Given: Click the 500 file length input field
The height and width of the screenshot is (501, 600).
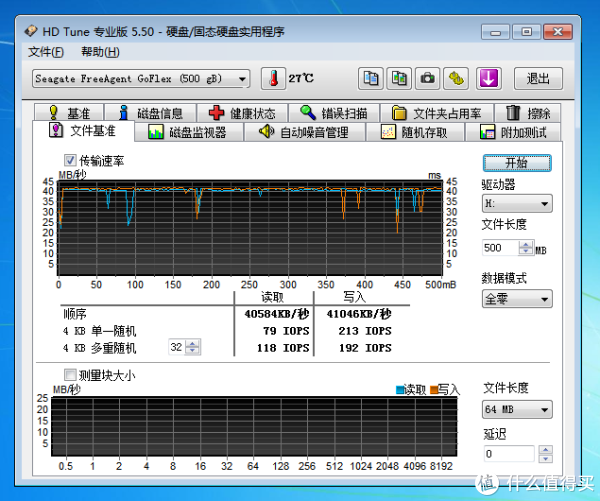Looking at the screenshot, I should click(x=501, y=248).
